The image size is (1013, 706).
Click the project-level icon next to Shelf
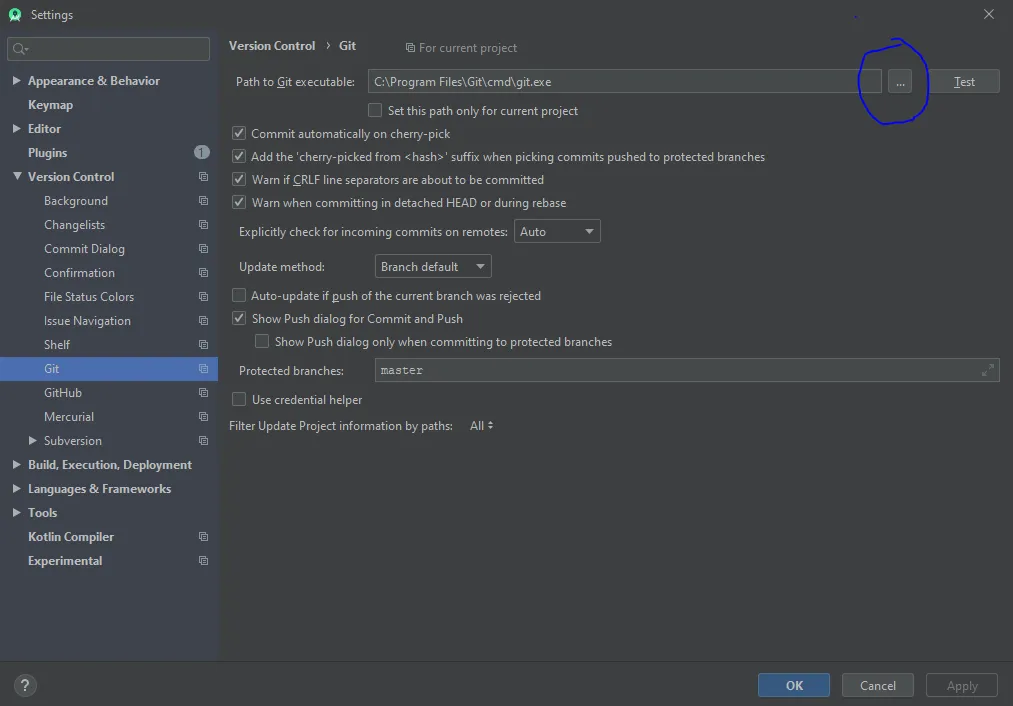[x=204, y=345]
